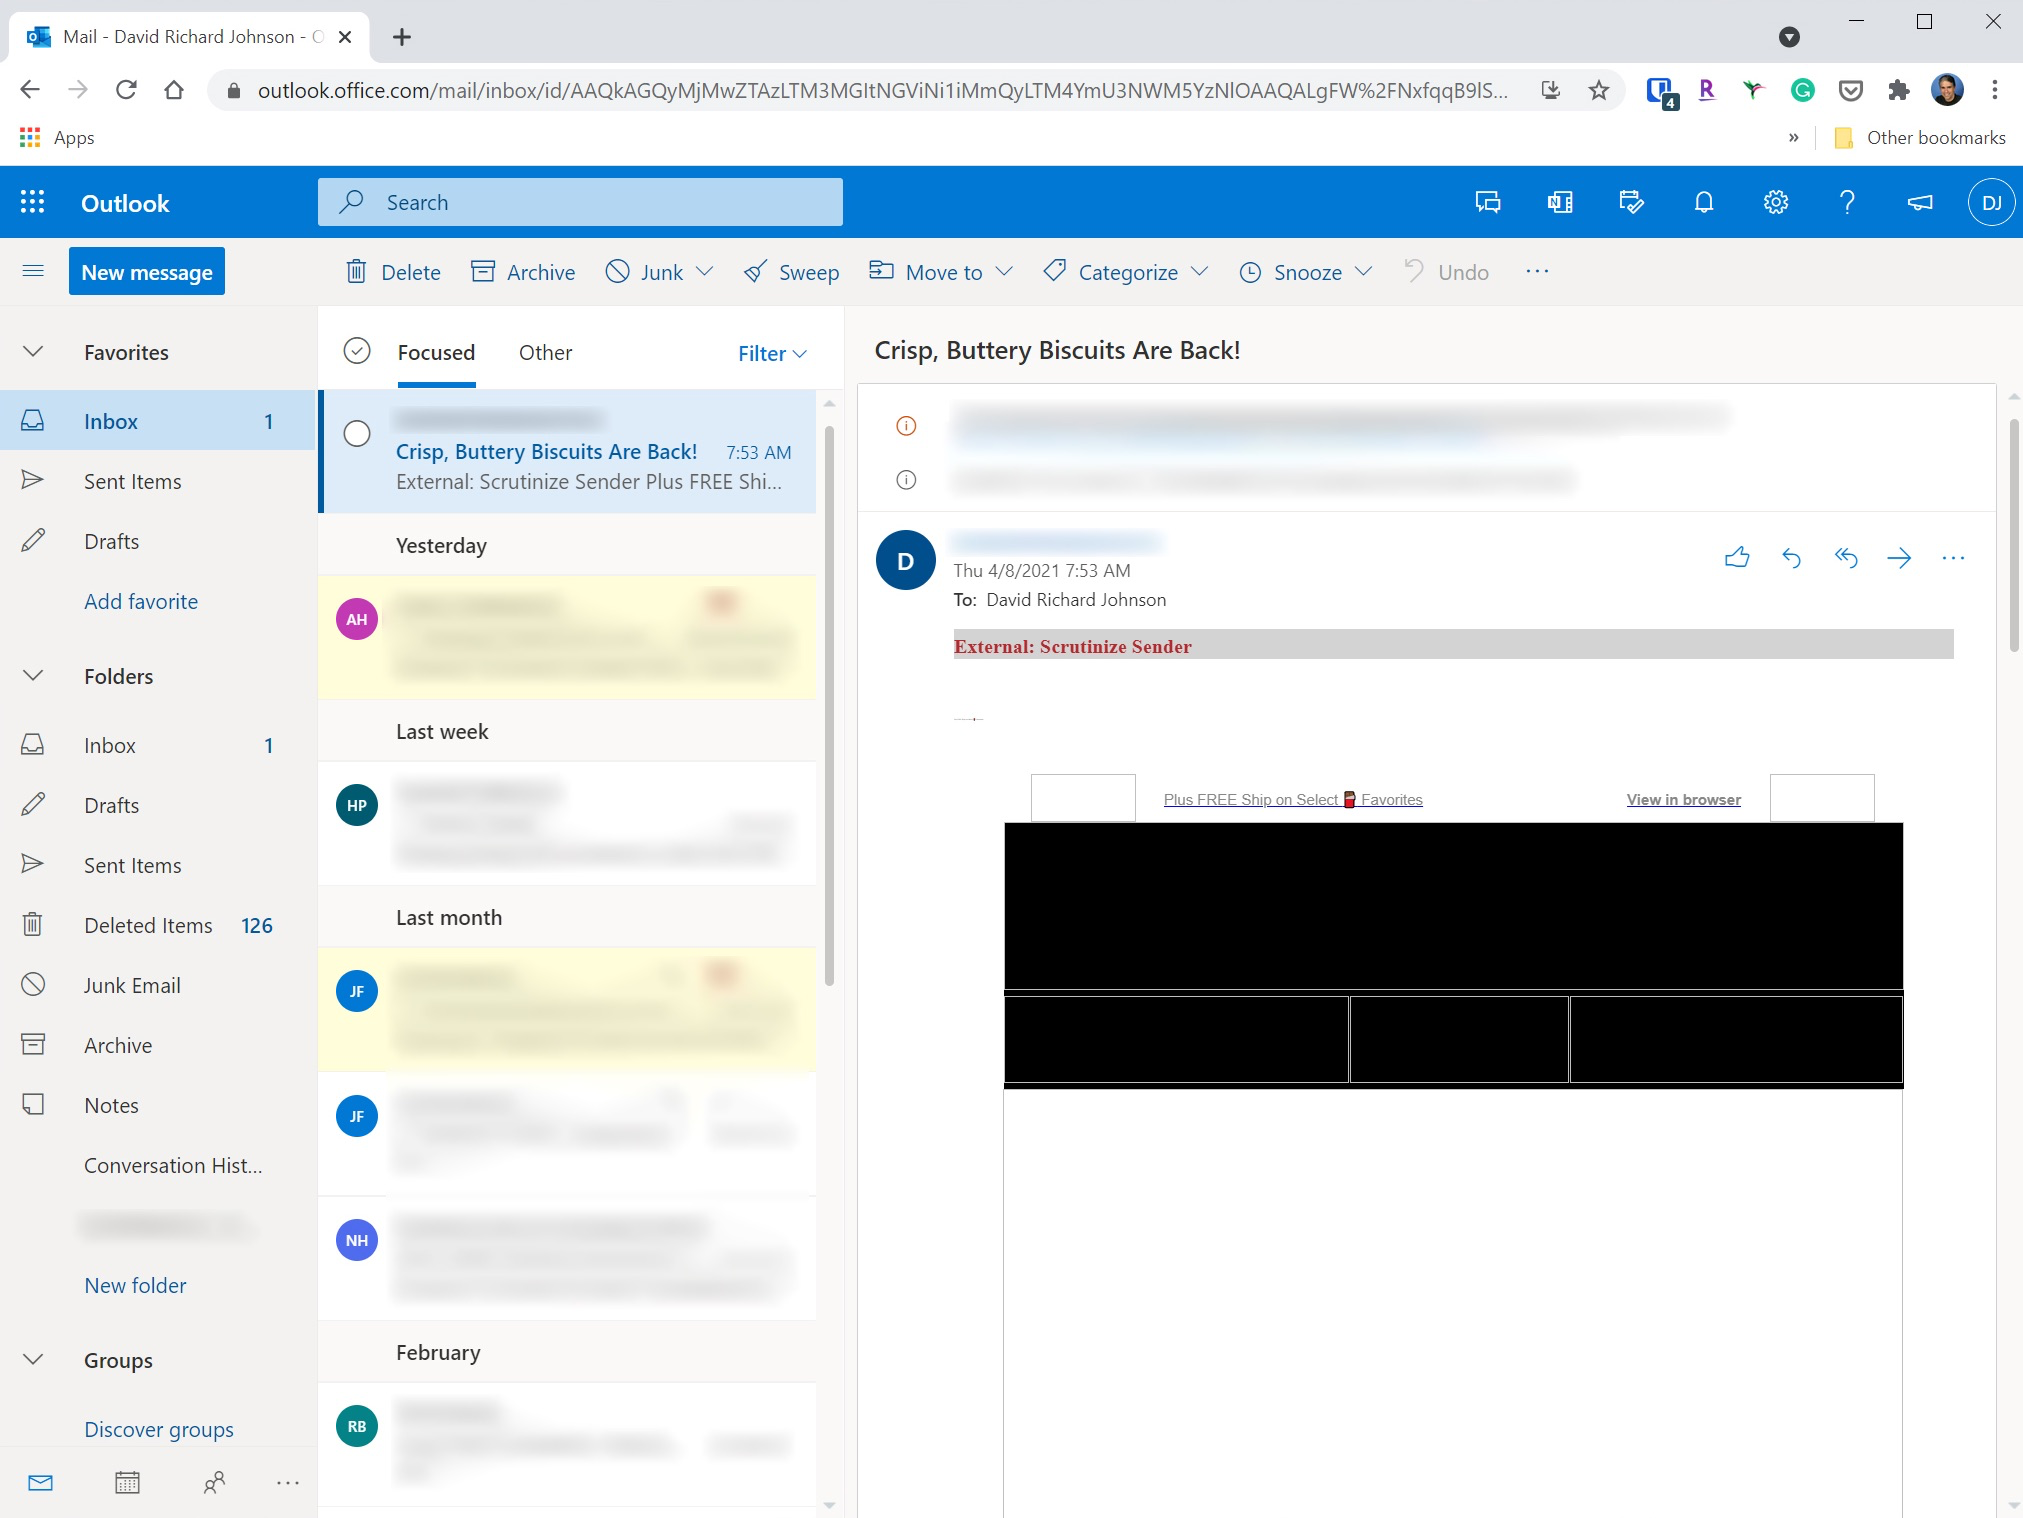
Task: Click the Like thumbs-up icon
Action: tap(1736, 556)
